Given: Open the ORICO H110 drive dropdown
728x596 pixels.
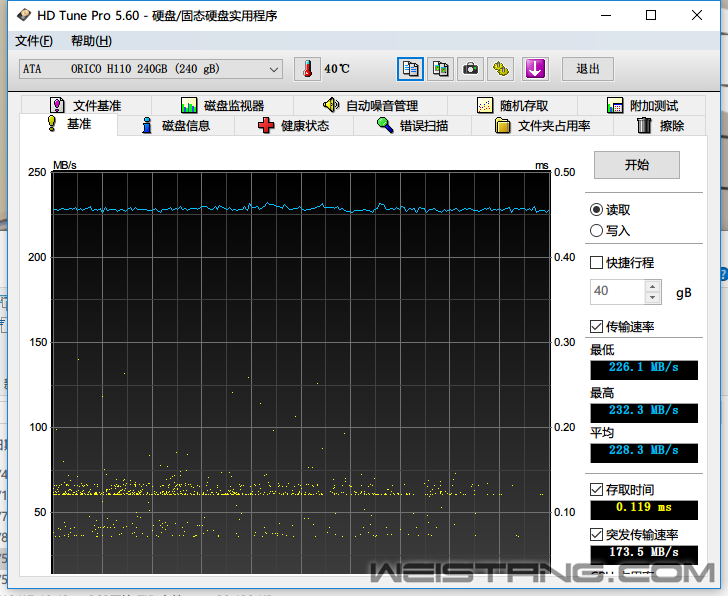Looking at the screenshot, I should (151, 69).
